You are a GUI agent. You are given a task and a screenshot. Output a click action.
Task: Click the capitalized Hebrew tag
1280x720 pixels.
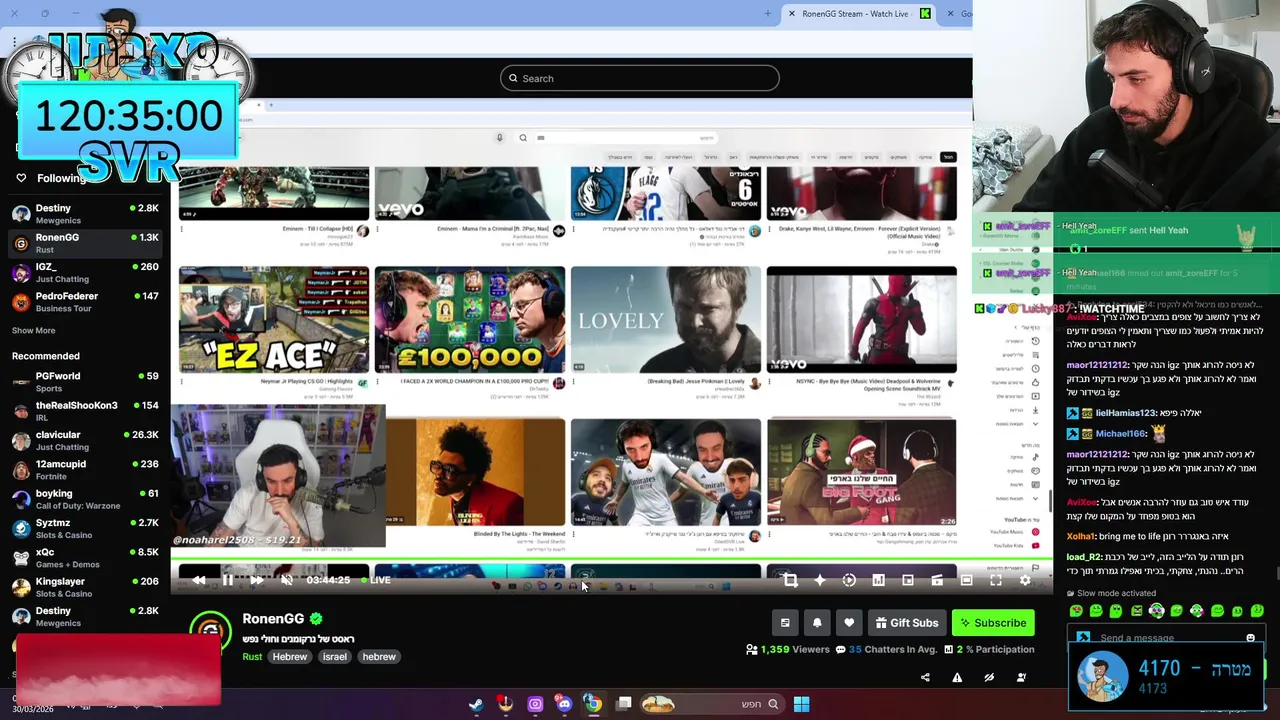click(290, 657)
